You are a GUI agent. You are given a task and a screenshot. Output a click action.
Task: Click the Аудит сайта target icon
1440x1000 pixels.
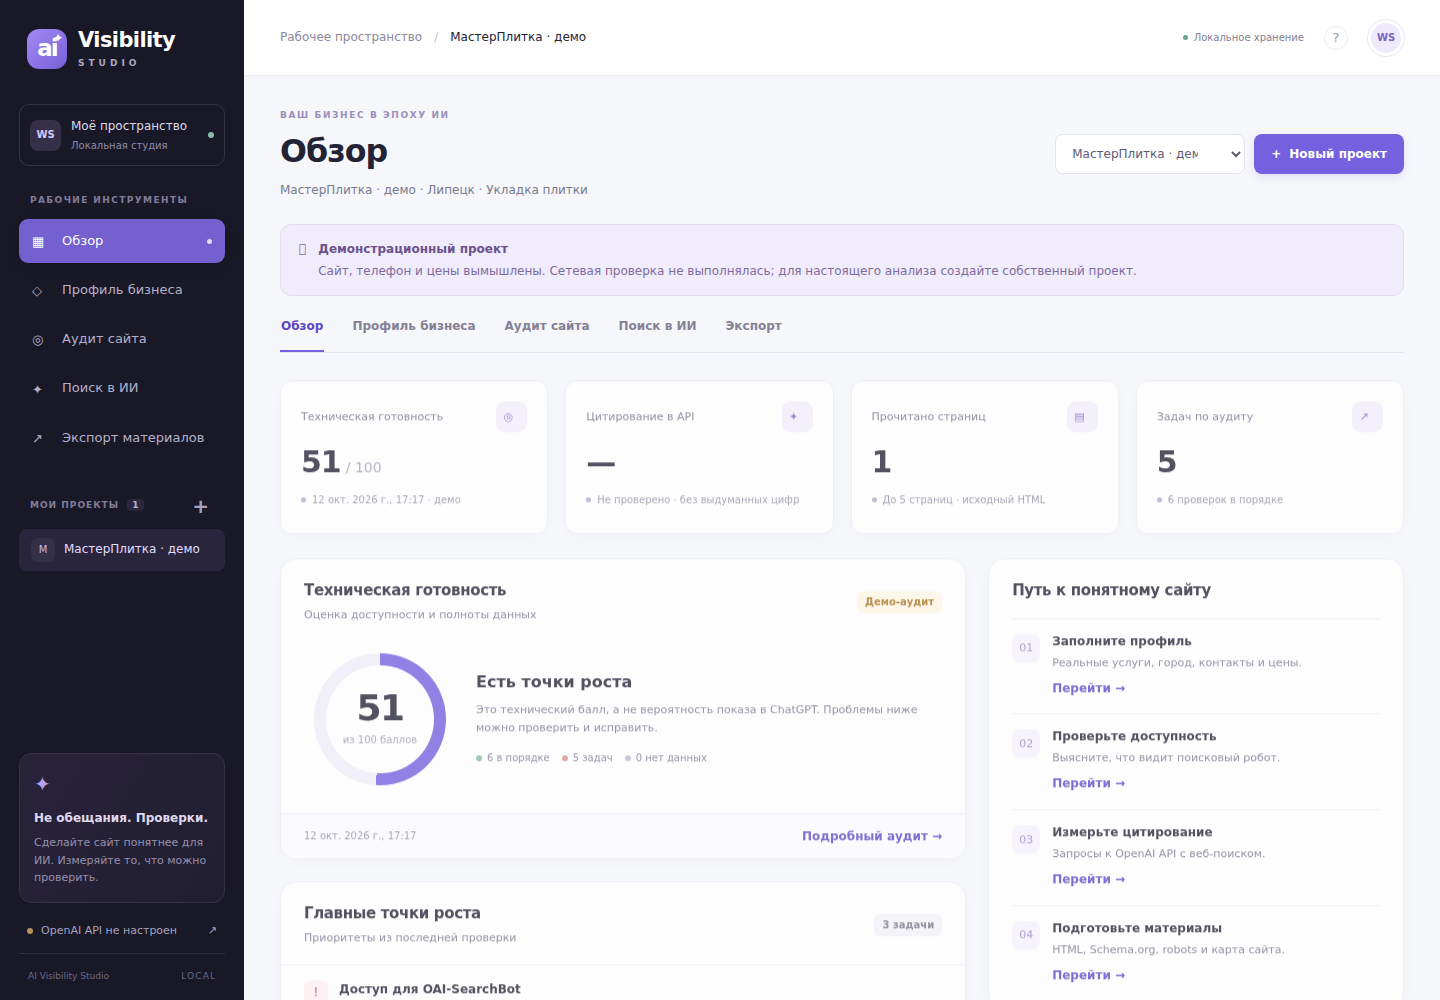tap(38, 340)
